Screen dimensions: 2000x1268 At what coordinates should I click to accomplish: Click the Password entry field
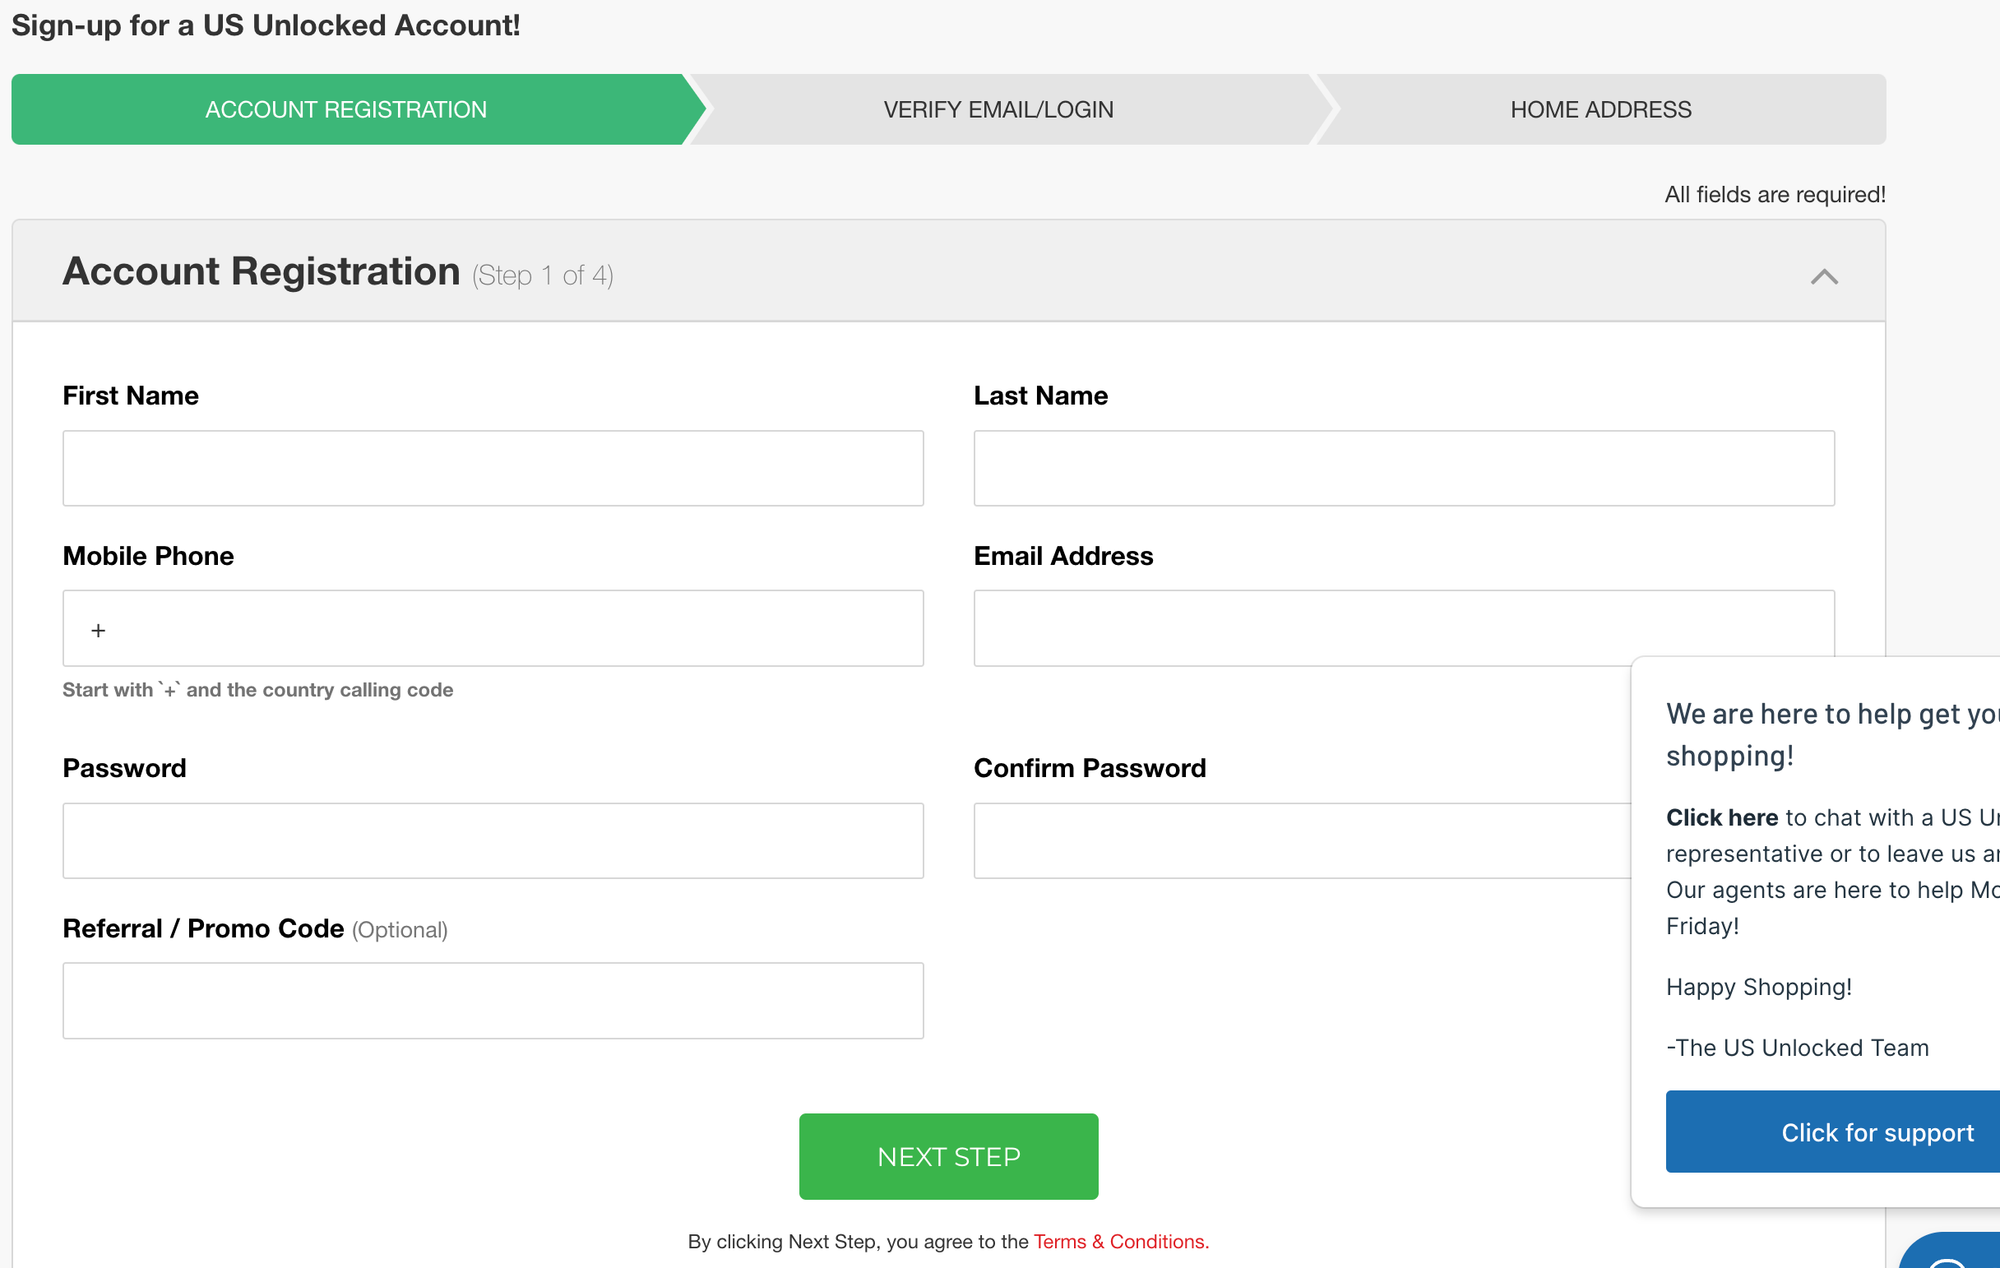point(493,841)
